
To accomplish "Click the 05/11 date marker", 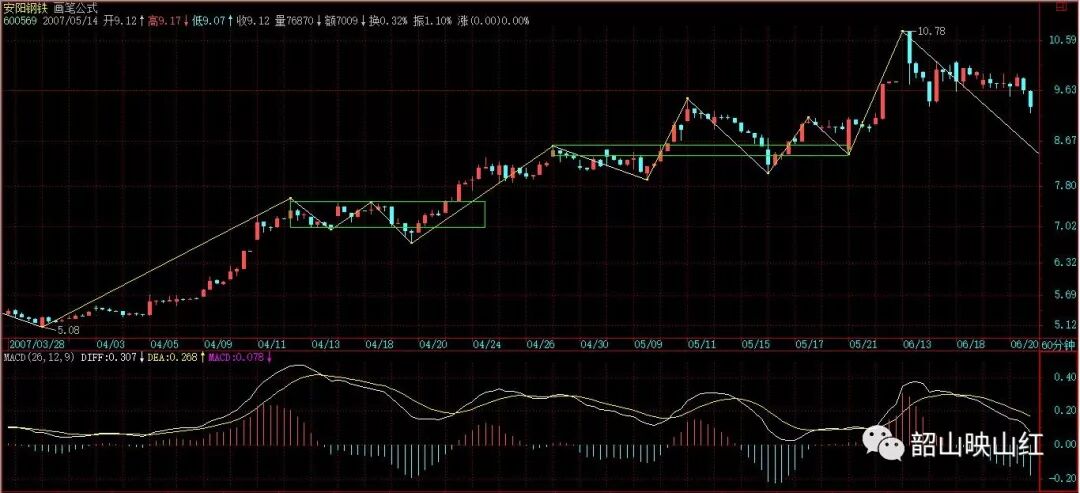I will point(700,344).
